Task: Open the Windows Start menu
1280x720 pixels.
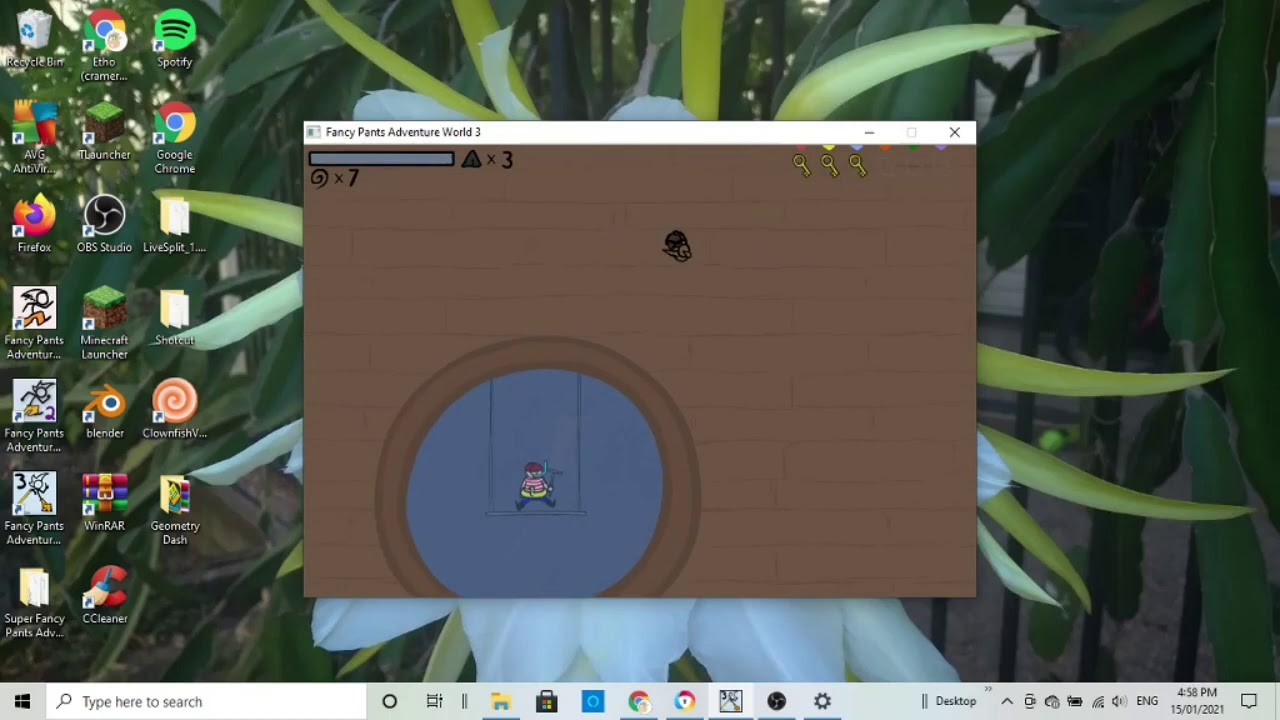Action: (23, 701)
